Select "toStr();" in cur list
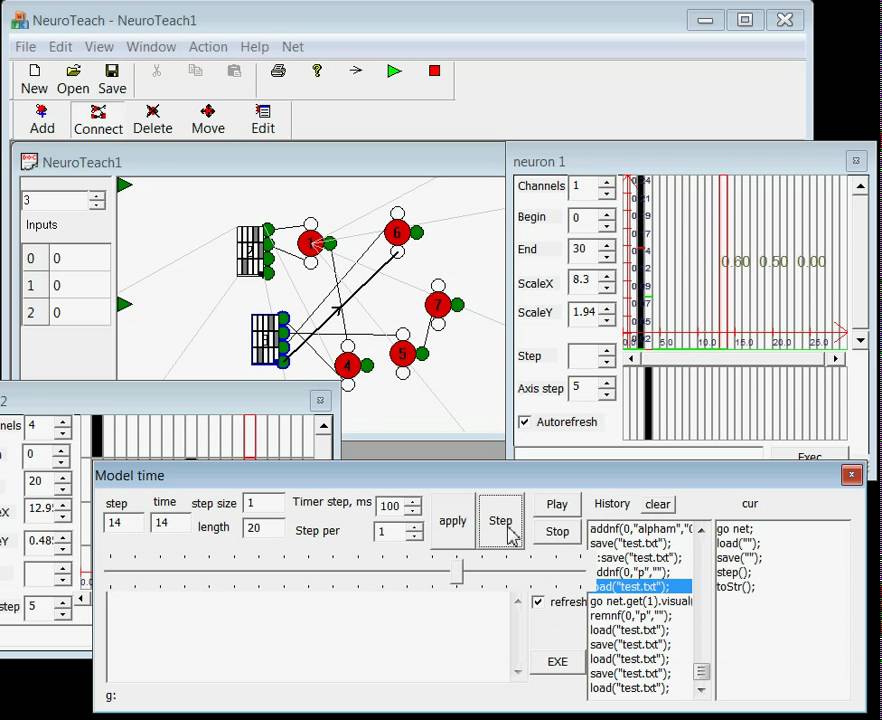 click(x=735, y=587)
